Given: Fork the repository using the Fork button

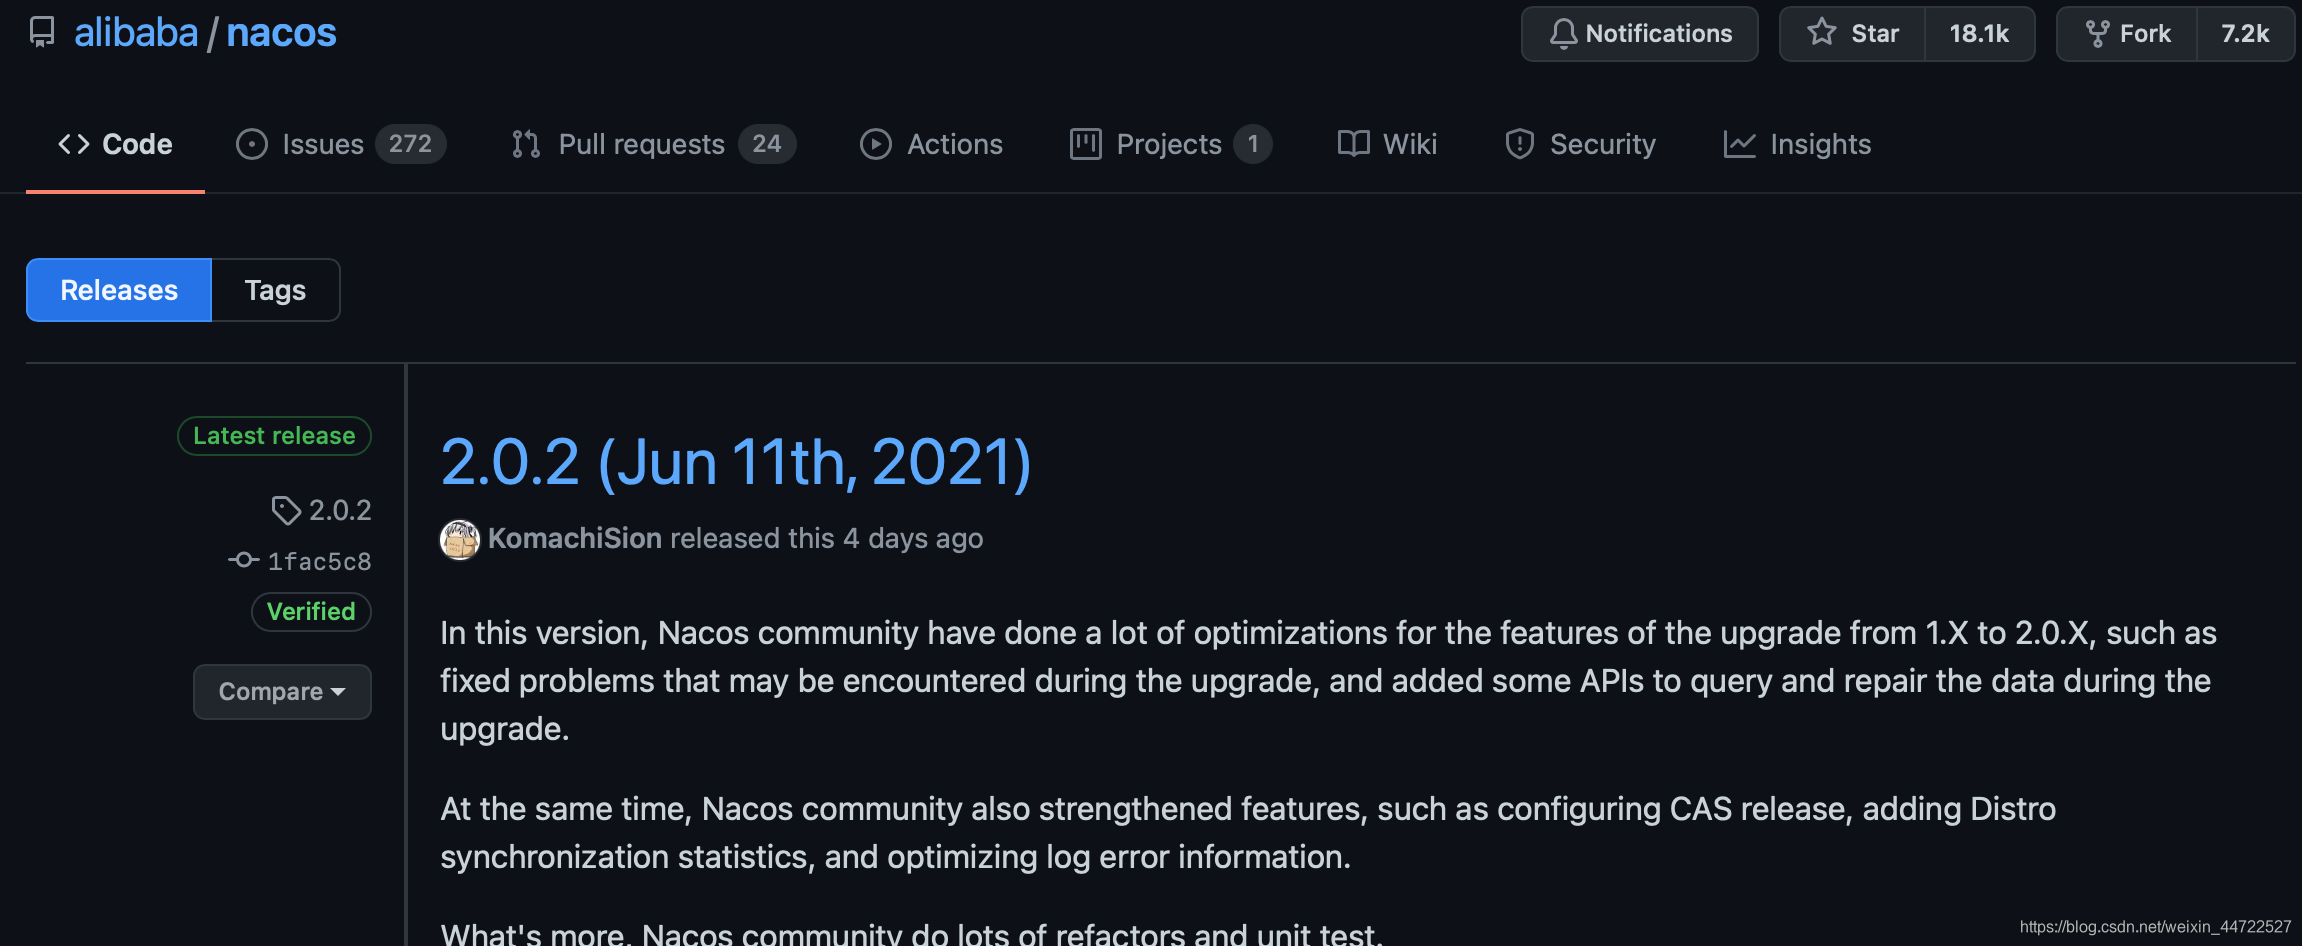Looking at the screenshot, I should (x=2127, y=34).
